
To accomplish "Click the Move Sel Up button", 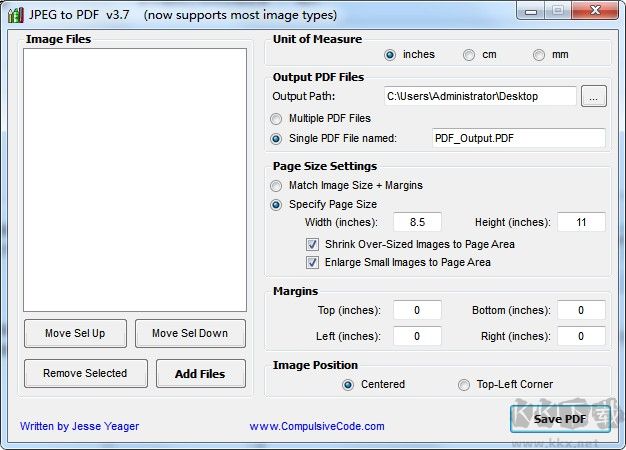I will click(x=75, y=333).
